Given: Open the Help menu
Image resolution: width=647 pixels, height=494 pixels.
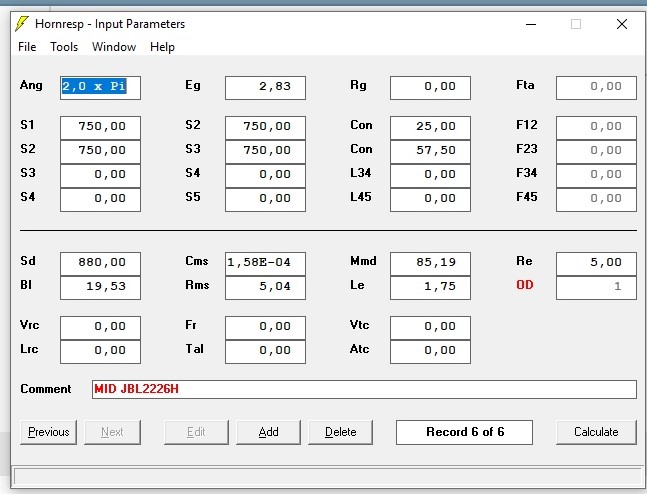Looking at the screenshot, I should tap(162, 47).
